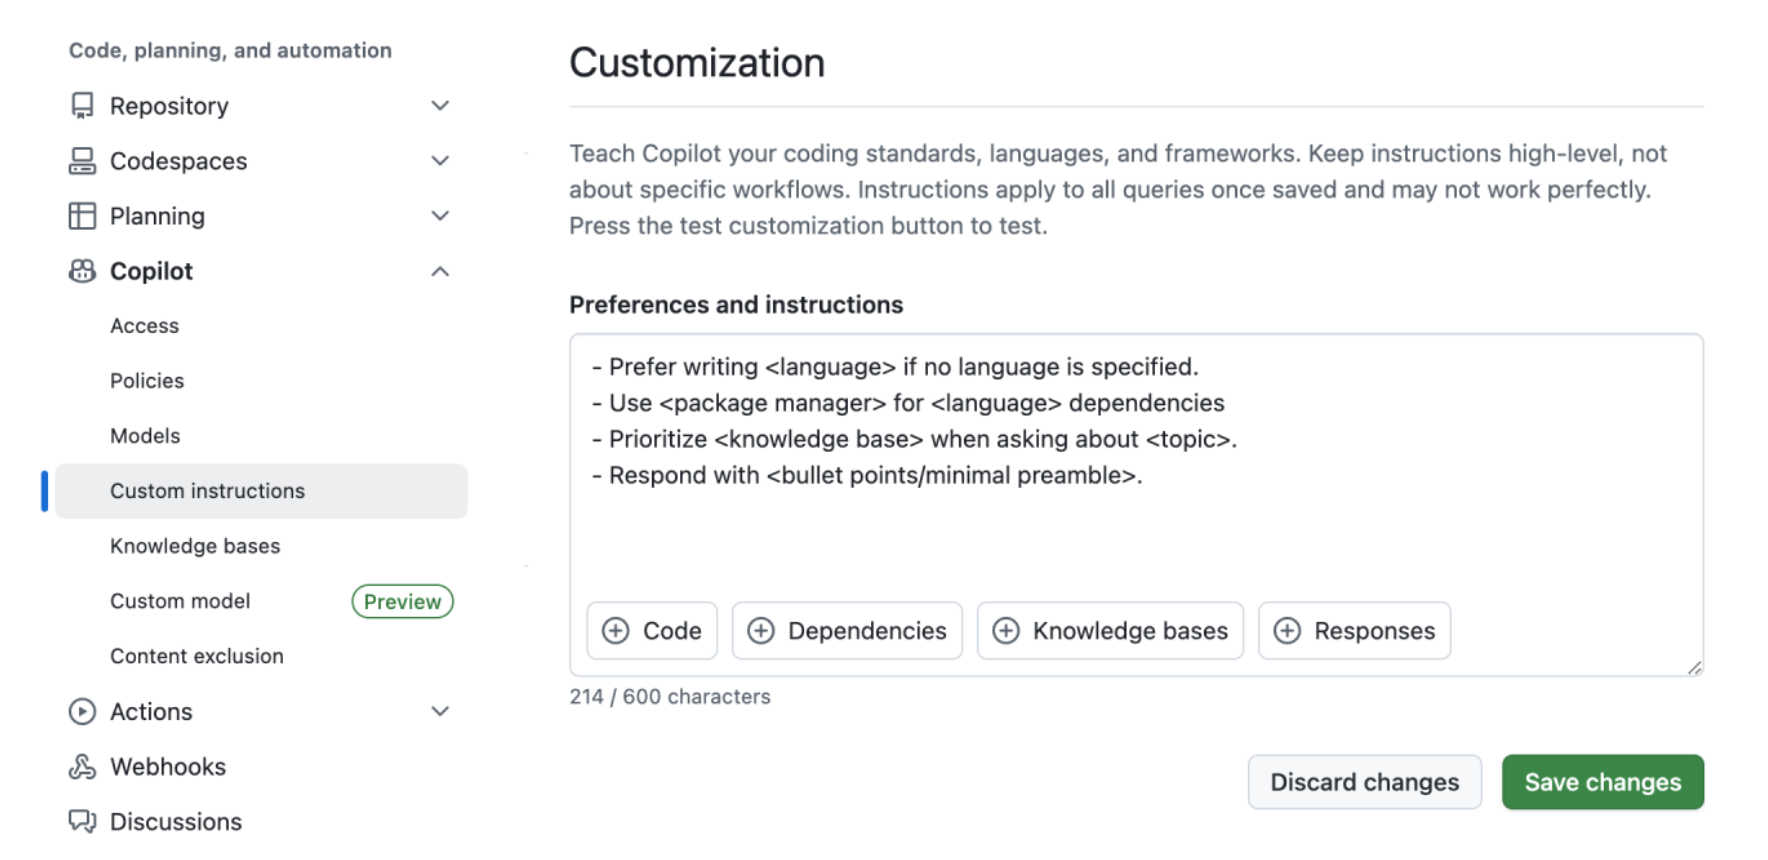Viewport: 1768px width, 860px height.
Task: Click the plus icon on Code chip
Action: [x=616, y=631]
